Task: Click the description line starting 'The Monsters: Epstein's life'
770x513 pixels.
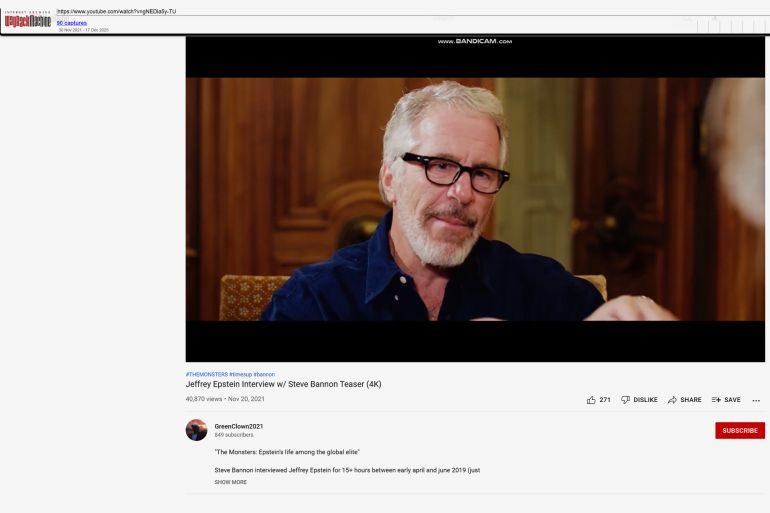Action: pos(287,452)
